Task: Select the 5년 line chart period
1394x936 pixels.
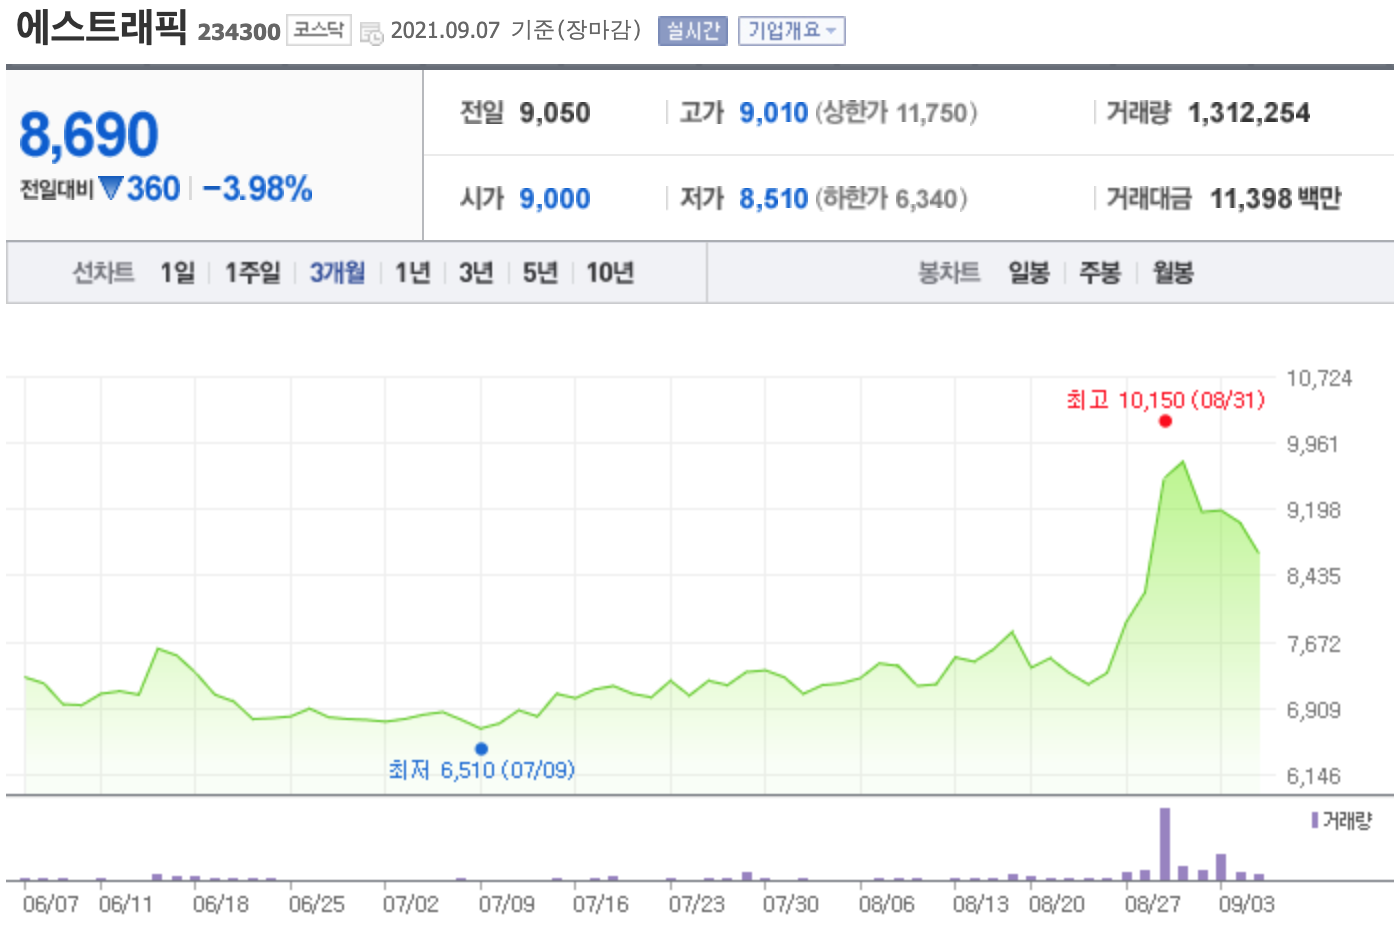Action: [540, 272]
